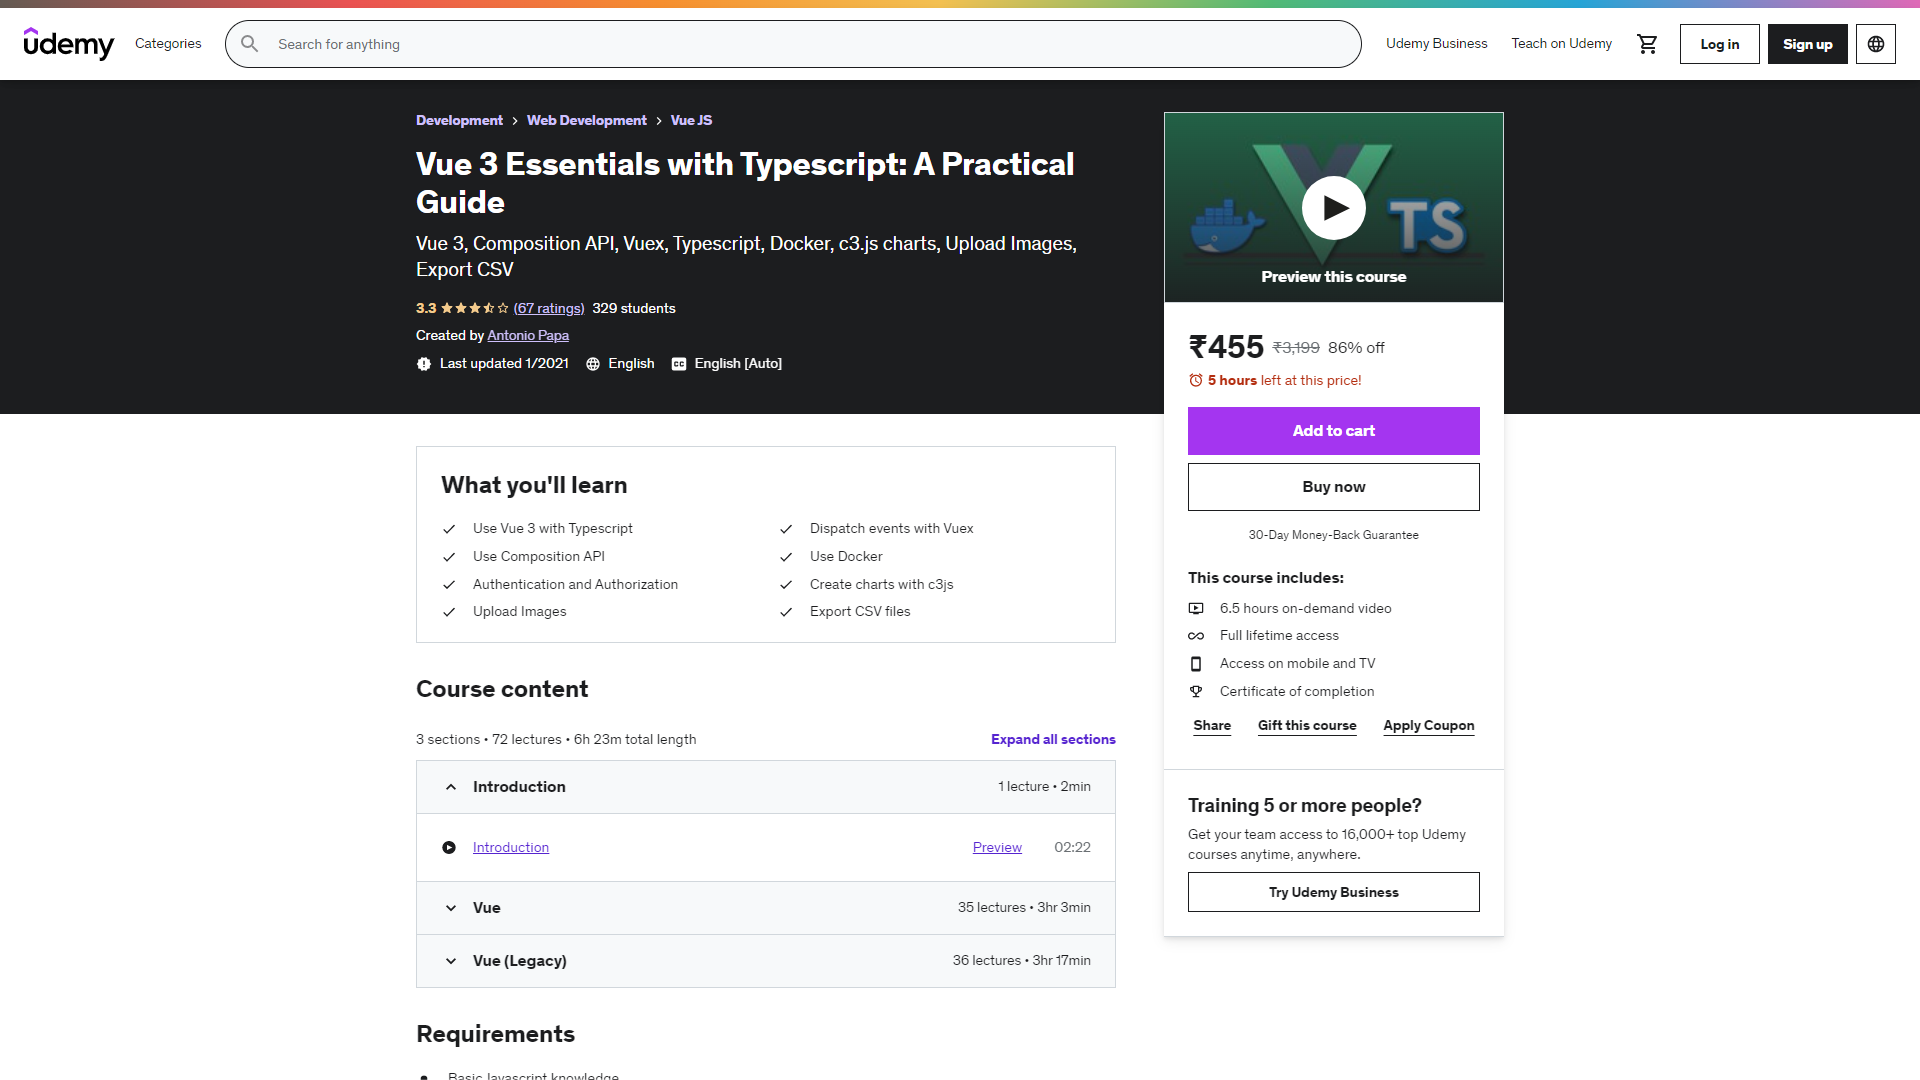
Task: Open the Introduction lecture link
Action: pyautogui.click(x=511, y=848)
